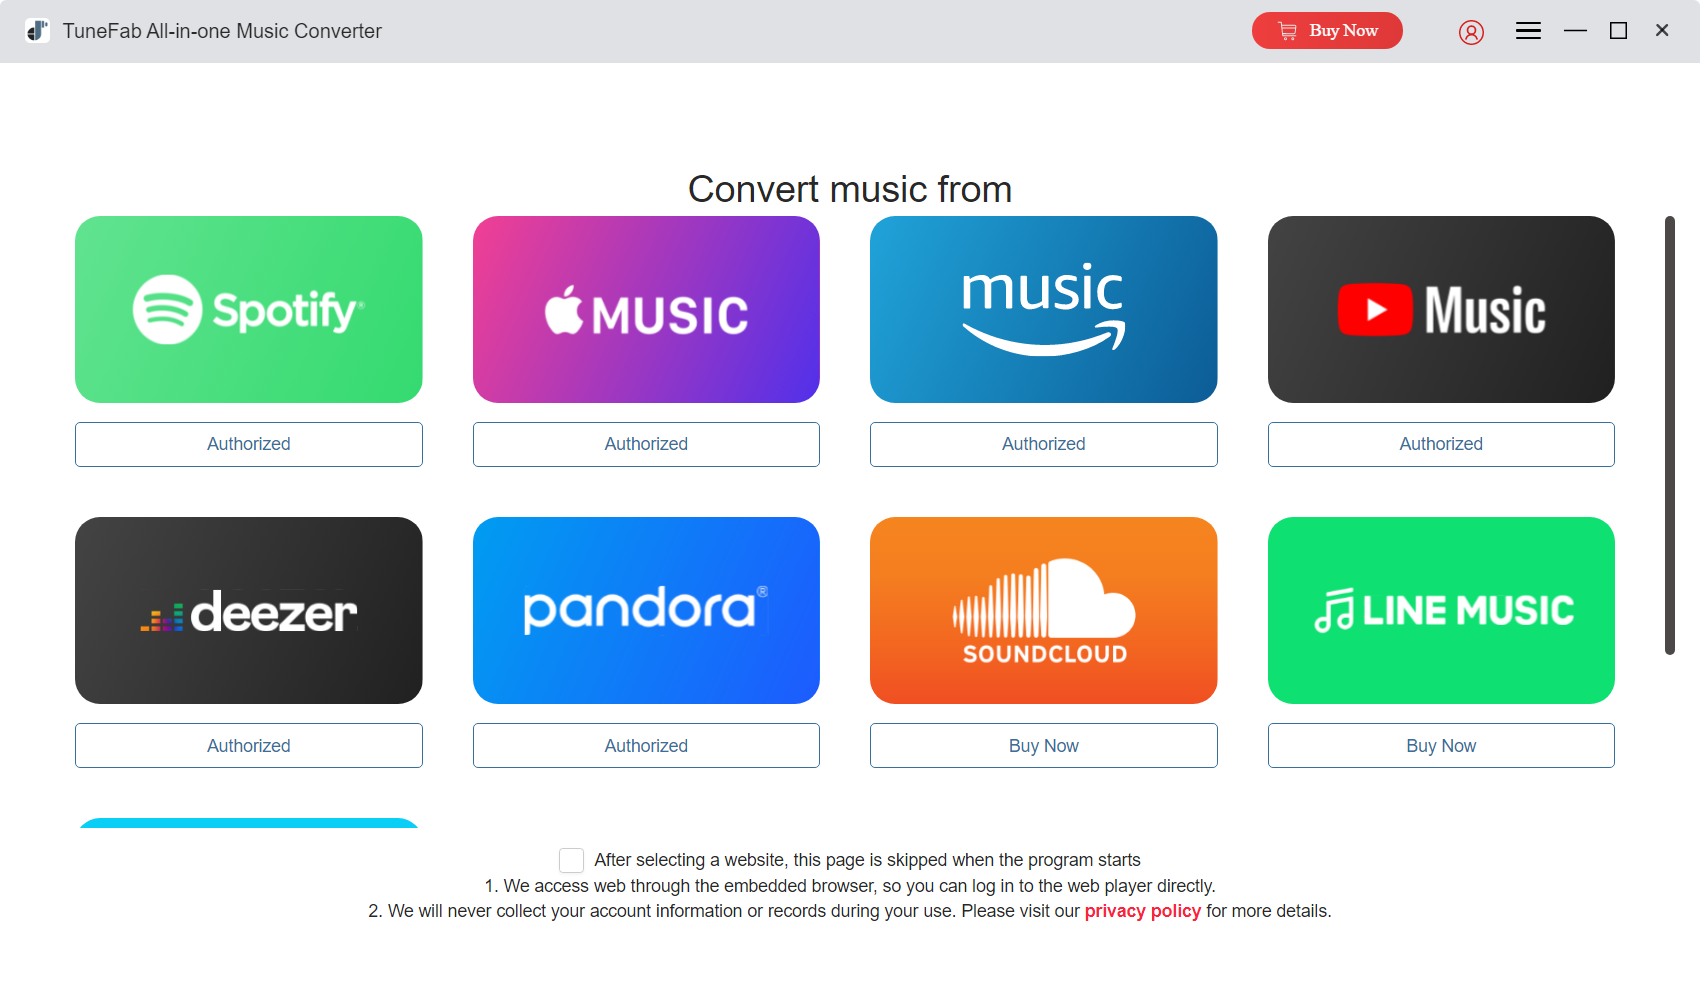
Task: Open the LINE MUSIC converter tile
Action: [x=1440, y=610]
